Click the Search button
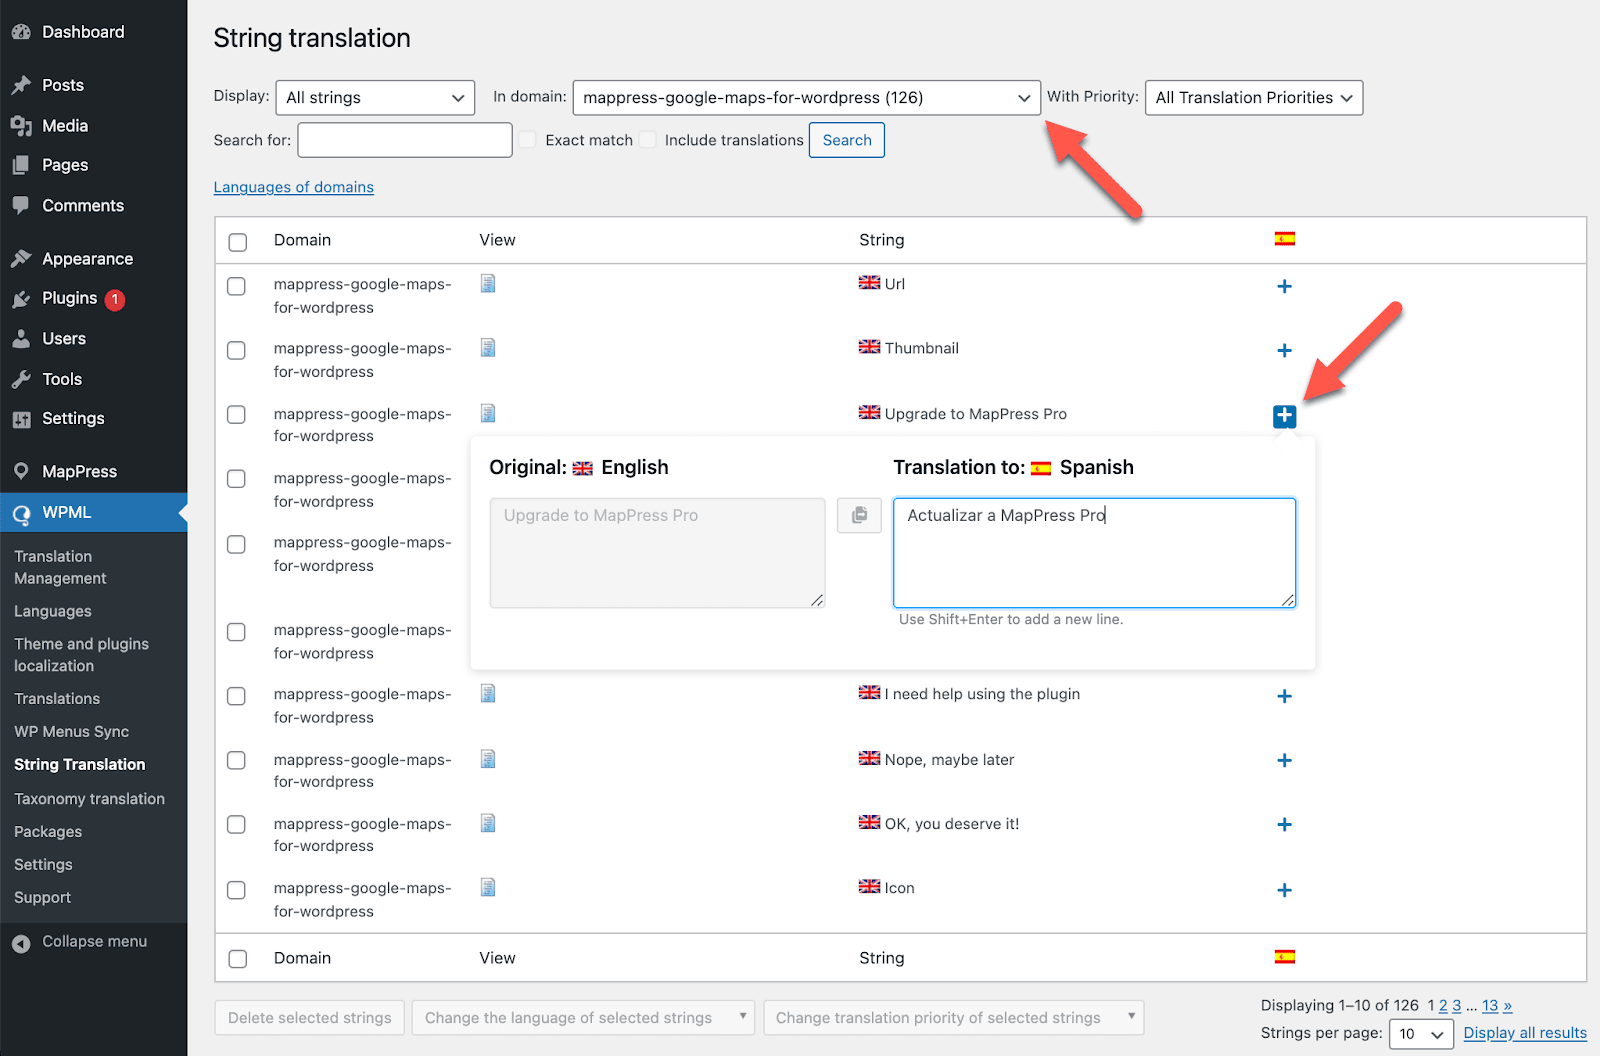Viewport: 1600px width, 1056px height. (x=847, y=140)
